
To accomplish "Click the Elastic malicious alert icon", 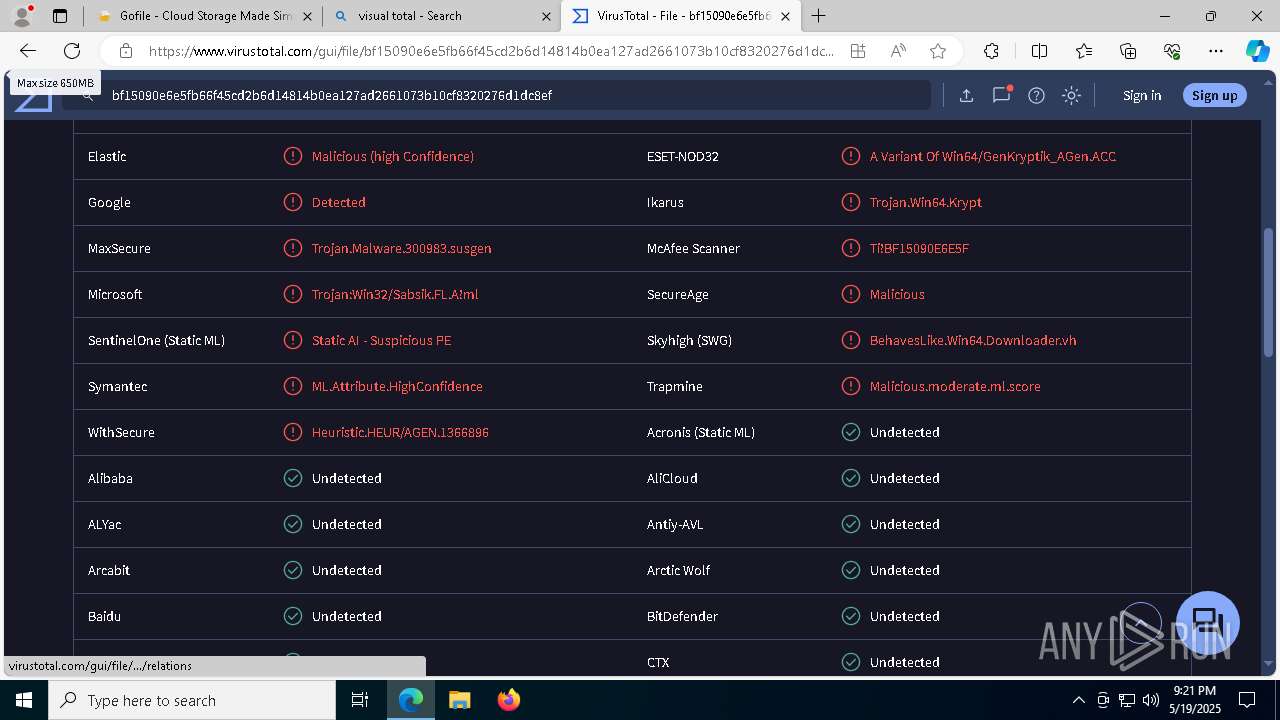I will pyautogui.click(x=293, y=156).
